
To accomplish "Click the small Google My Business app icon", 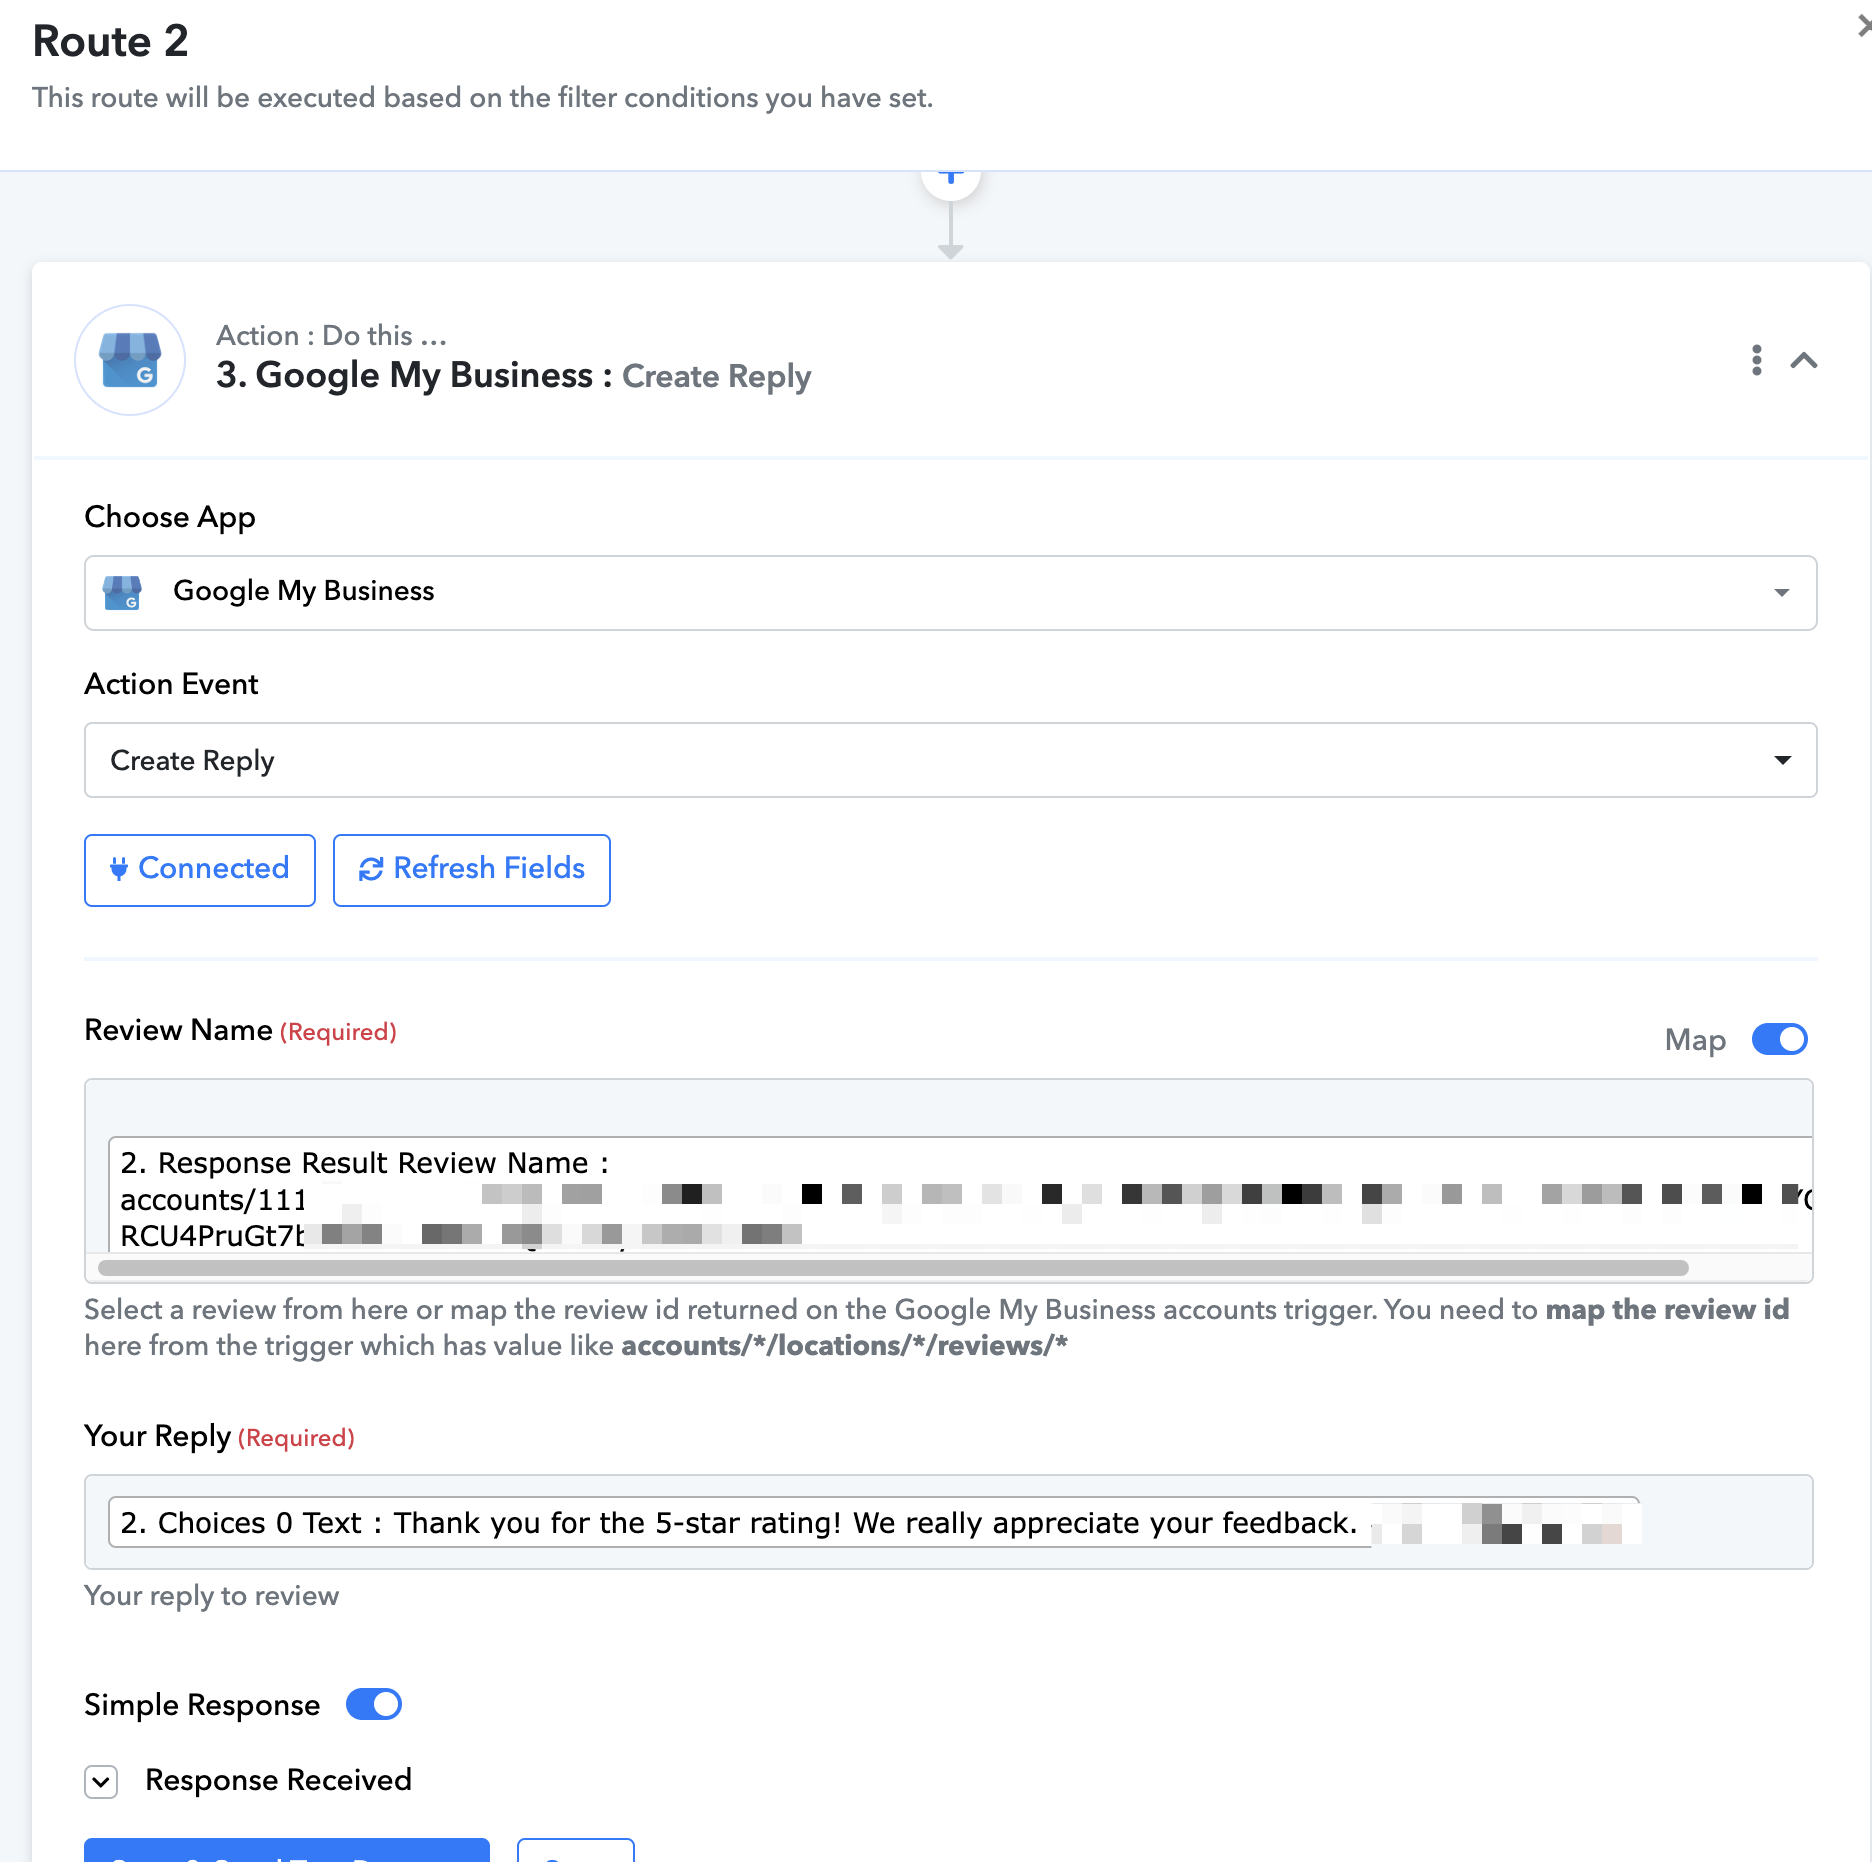I will pos(122,592).
